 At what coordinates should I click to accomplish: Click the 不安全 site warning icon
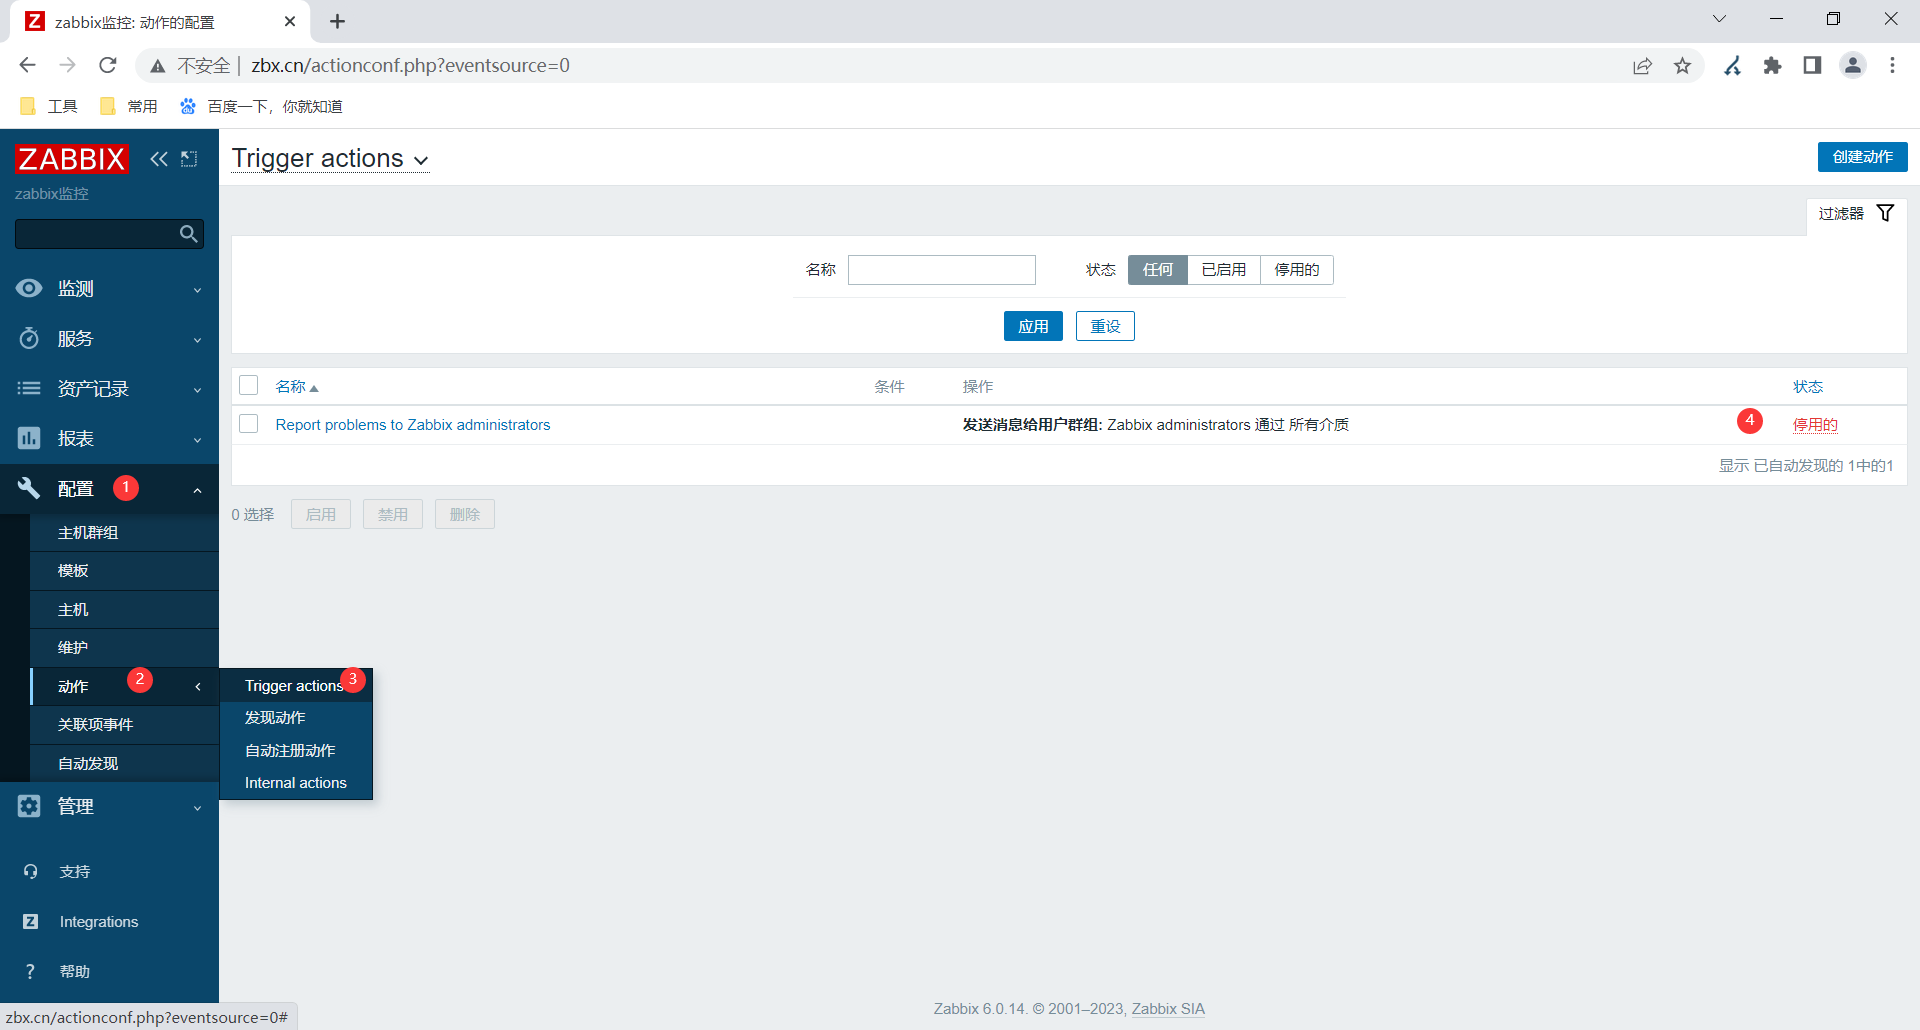click(x=157, y=66)
